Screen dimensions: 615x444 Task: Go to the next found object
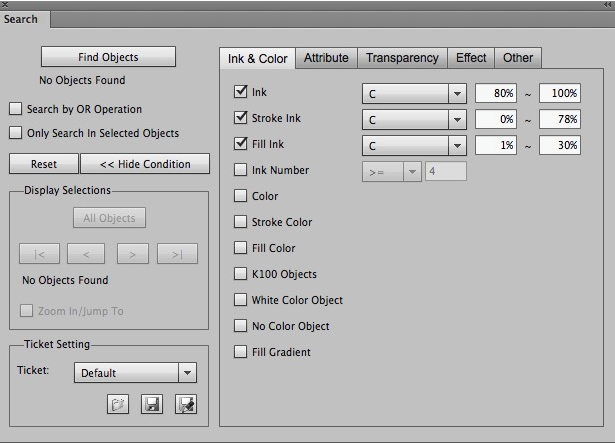pos(133,254)
